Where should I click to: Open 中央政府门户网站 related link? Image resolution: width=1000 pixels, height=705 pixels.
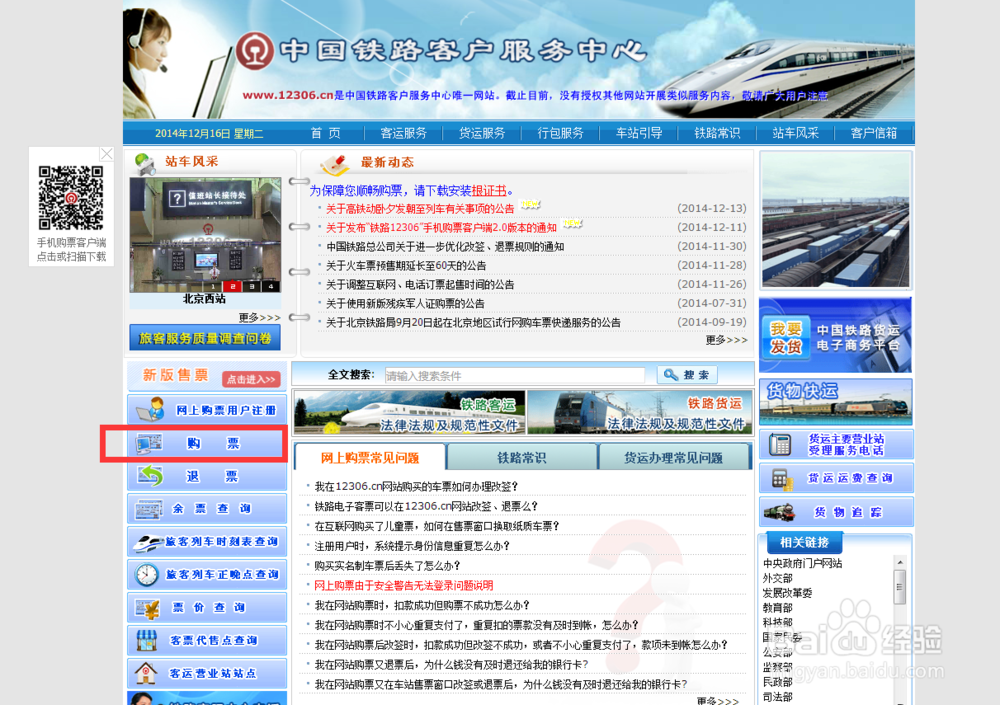coord(802,563)
